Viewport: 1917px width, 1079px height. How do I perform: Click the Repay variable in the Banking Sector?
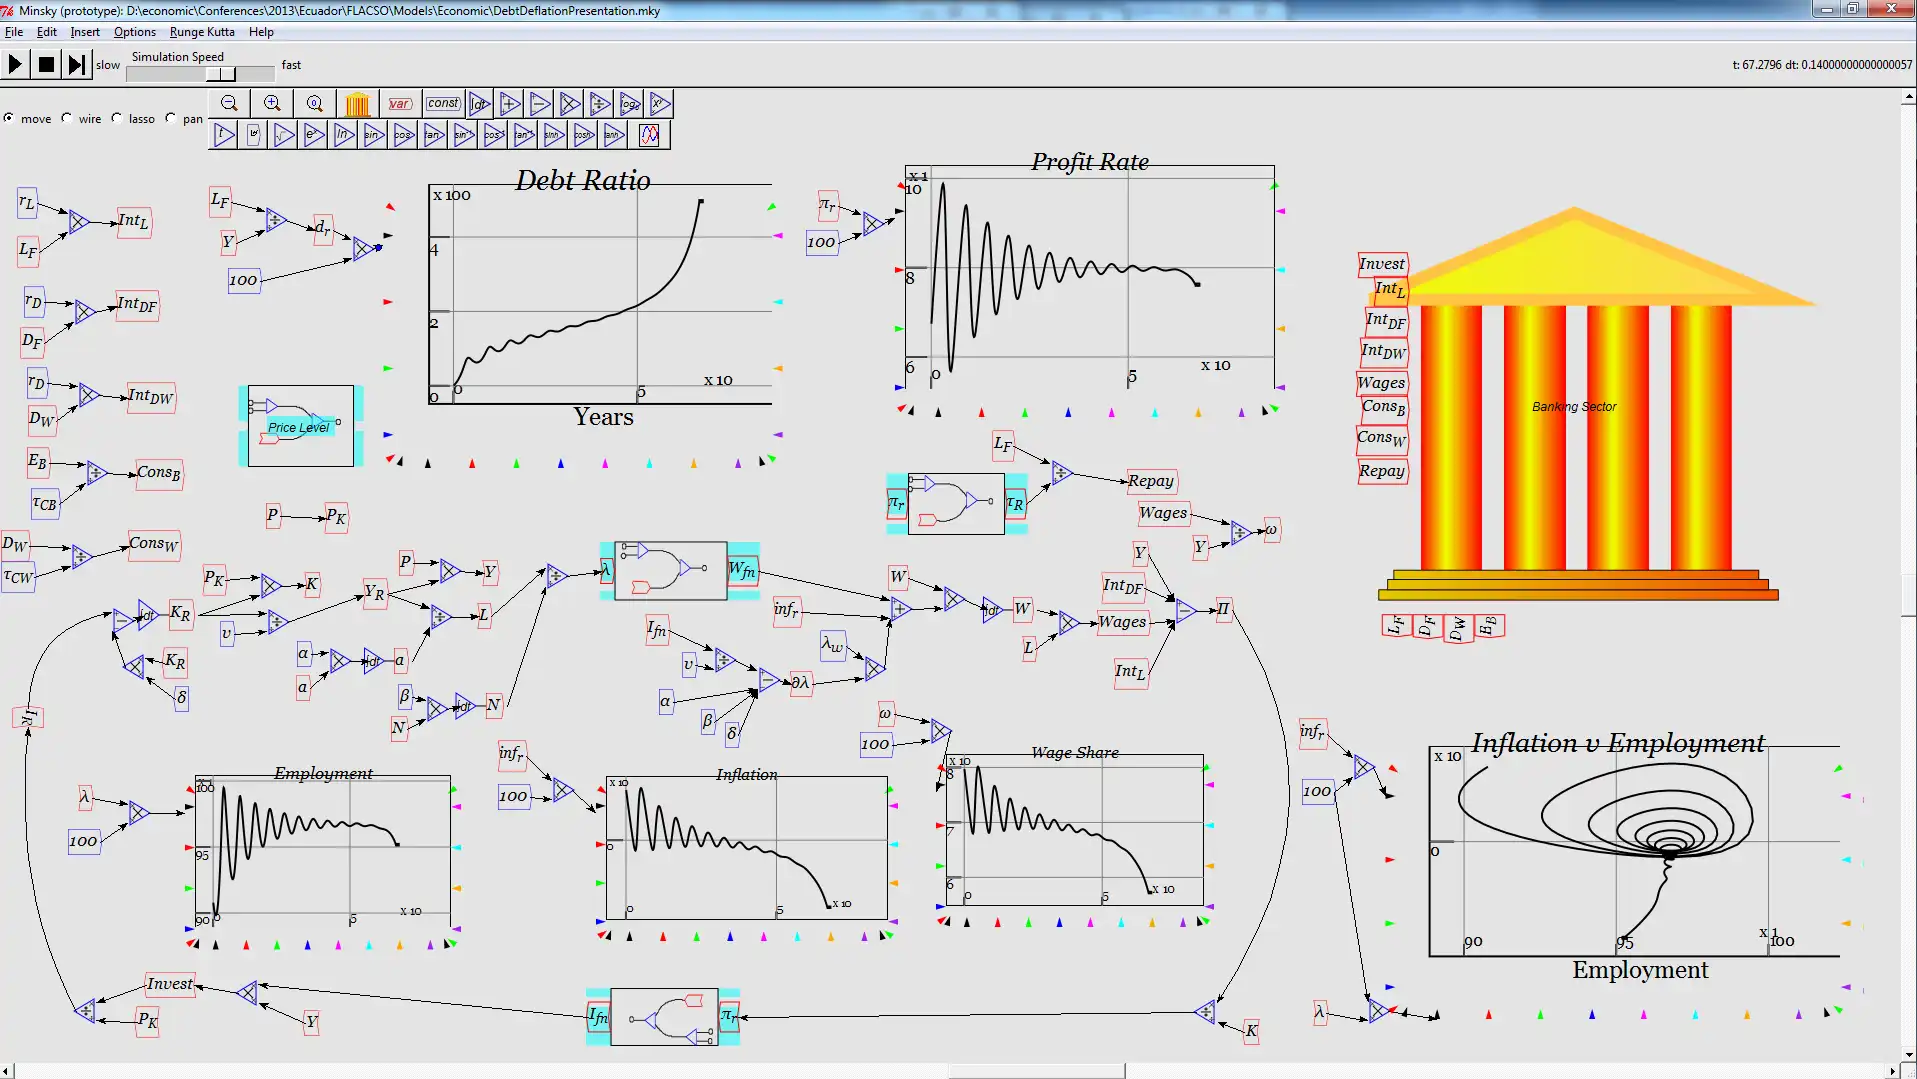pyautogui.click(x=1382, y=470)
